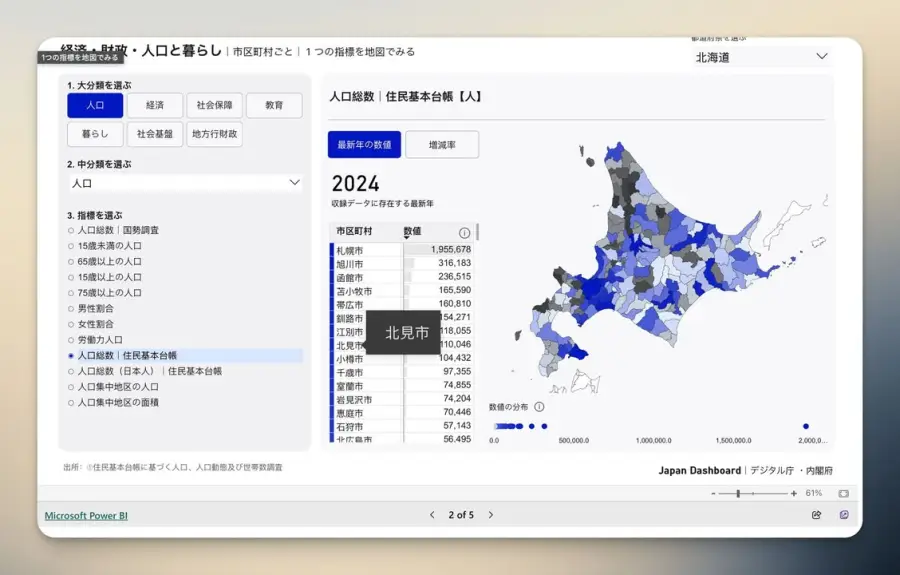Click the value 316,183
900x575 pixels.
(x=455, y=263)
